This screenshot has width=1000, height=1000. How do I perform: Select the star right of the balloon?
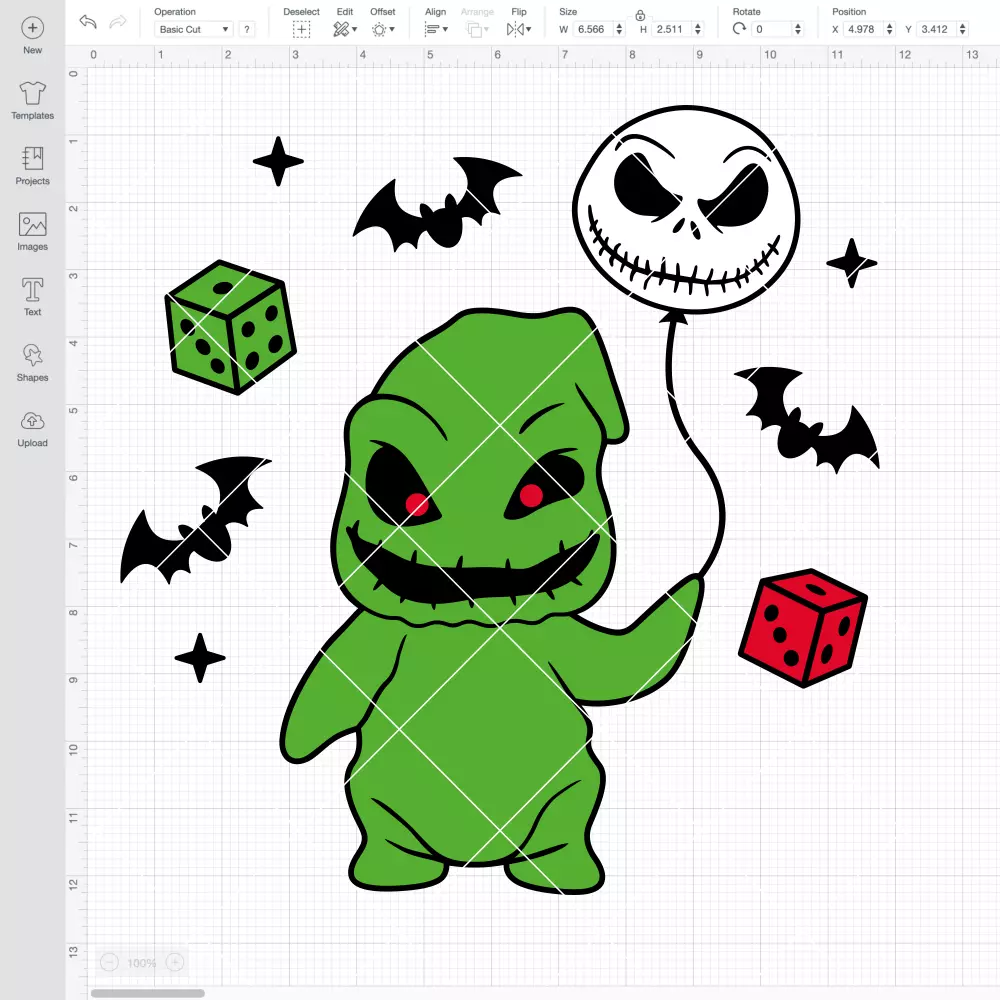coord(851,263)
